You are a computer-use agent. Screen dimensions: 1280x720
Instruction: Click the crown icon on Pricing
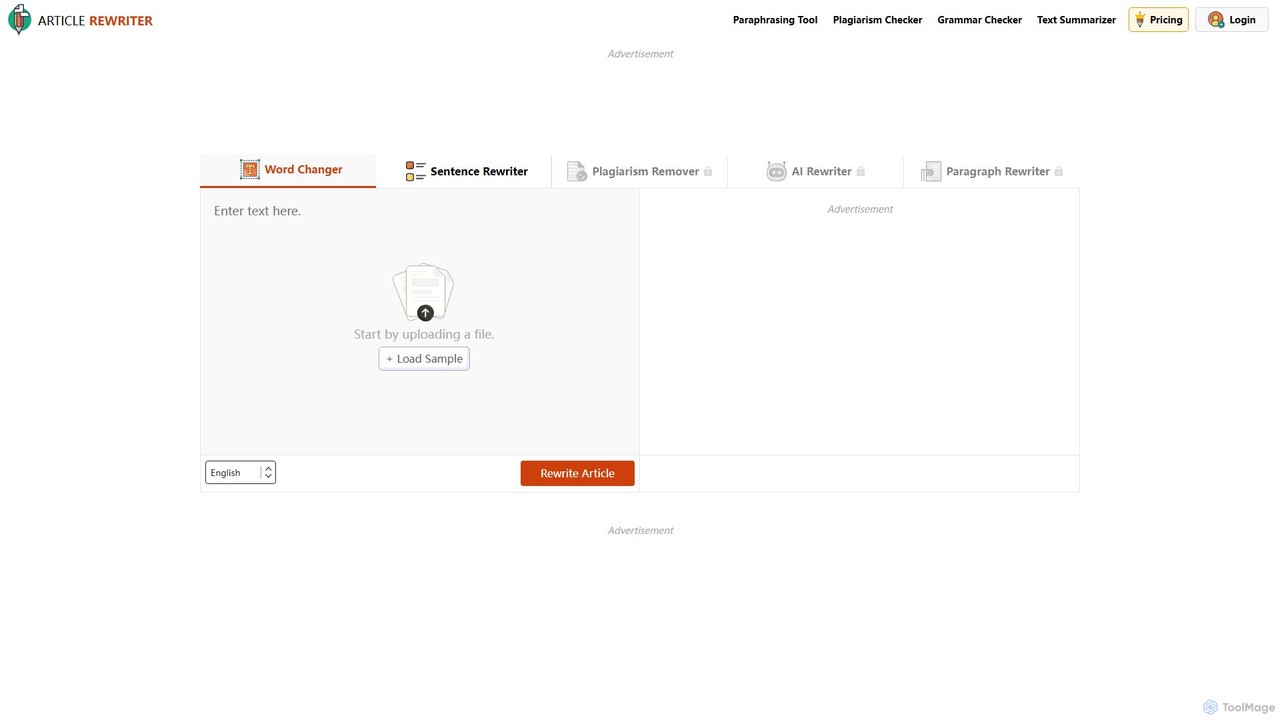(x=1140, y=20)
